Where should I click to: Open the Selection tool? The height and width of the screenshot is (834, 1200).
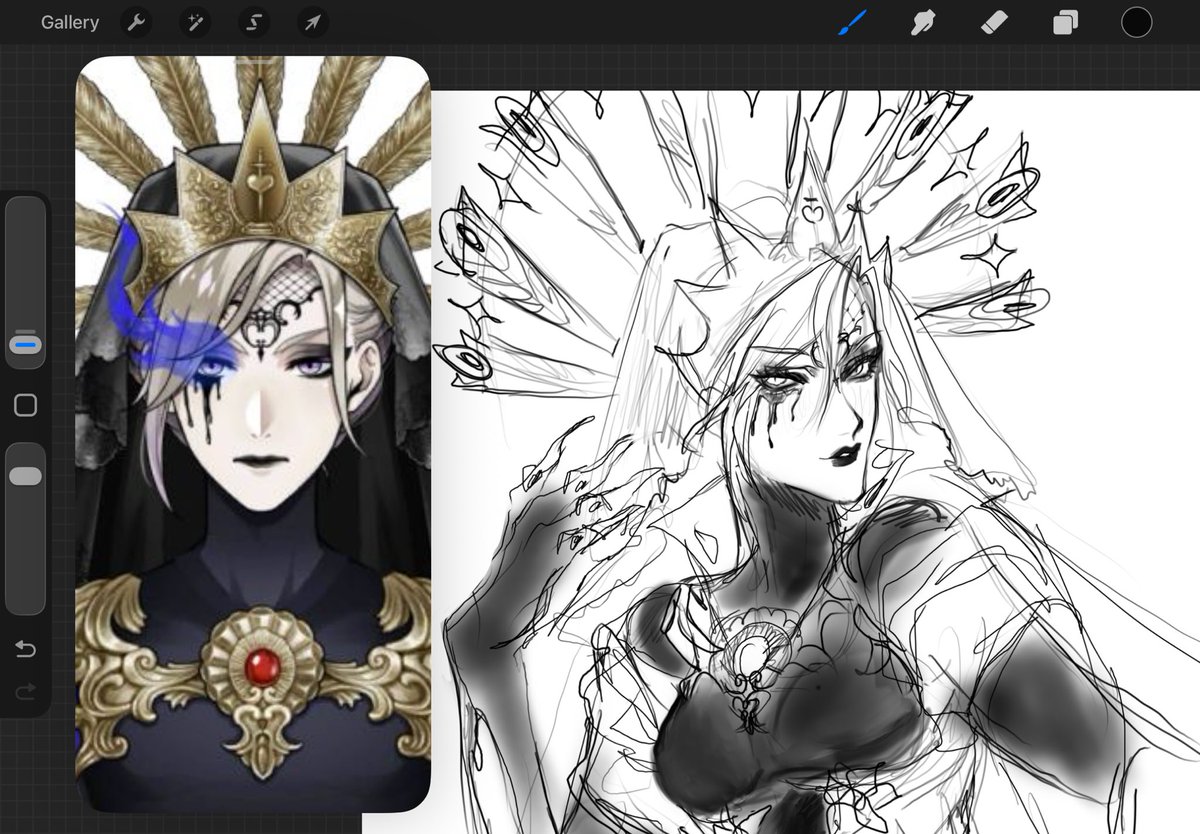(254, 22)
